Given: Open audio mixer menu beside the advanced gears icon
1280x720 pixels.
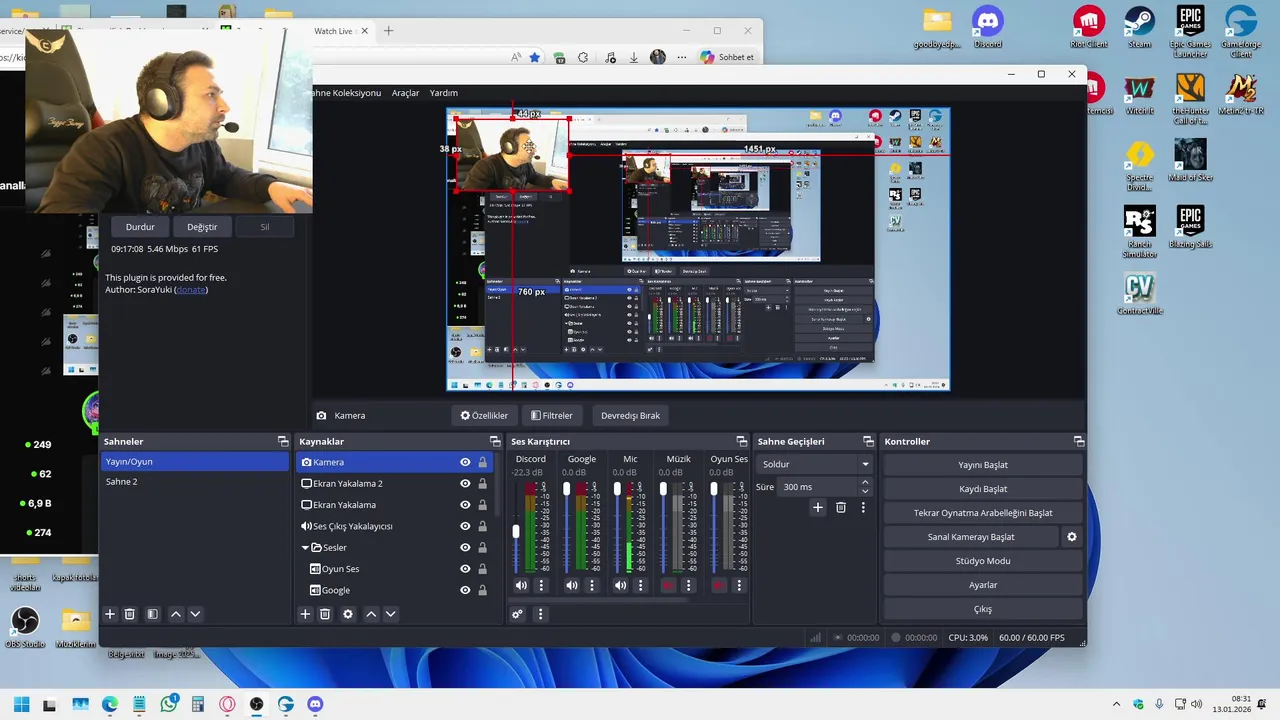Looking at the screenshot, I should pyautogui.click(x=540, y=614).
